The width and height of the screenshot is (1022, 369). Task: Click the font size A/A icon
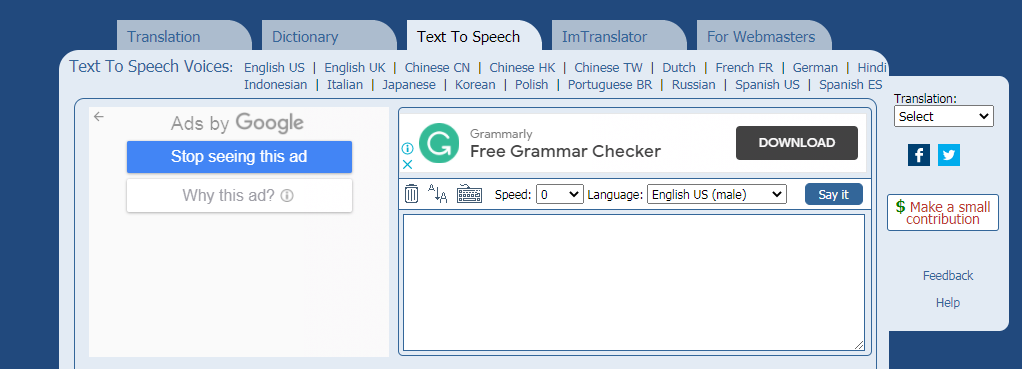tap(437, 194)
